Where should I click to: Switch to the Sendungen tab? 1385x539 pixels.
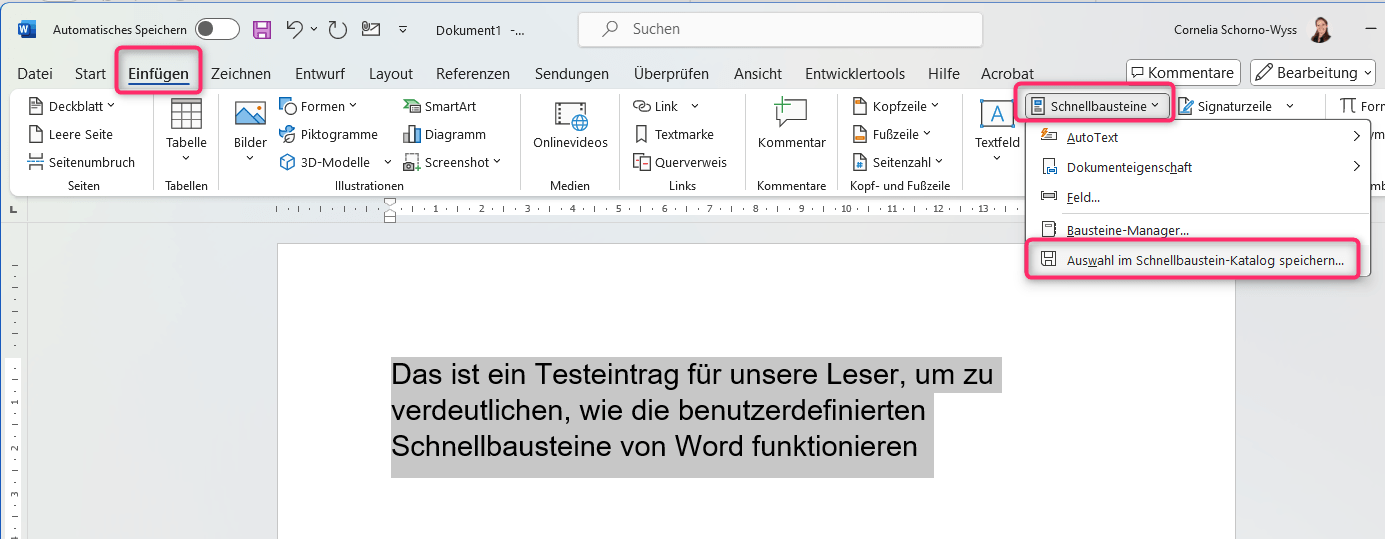point(572,73)
